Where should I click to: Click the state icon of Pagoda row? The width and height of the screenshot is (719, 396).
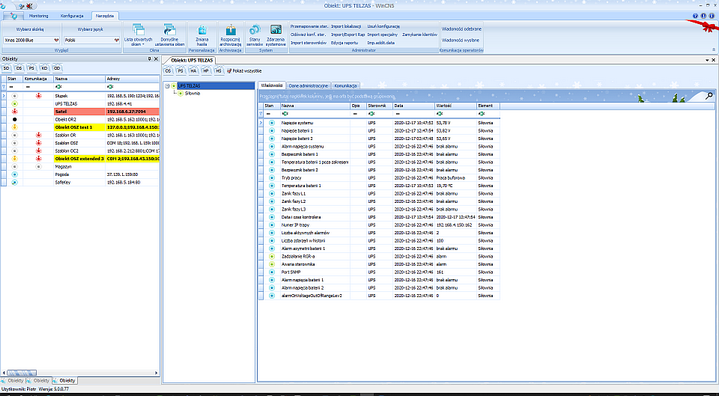[14, 175]
